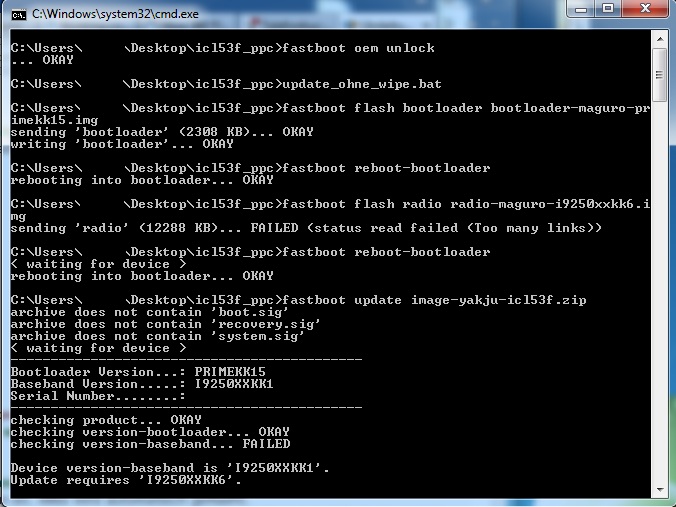676x507 pixels.
Task: Click the 'fastboot oem unlock' command line
Action: [222, 48]
